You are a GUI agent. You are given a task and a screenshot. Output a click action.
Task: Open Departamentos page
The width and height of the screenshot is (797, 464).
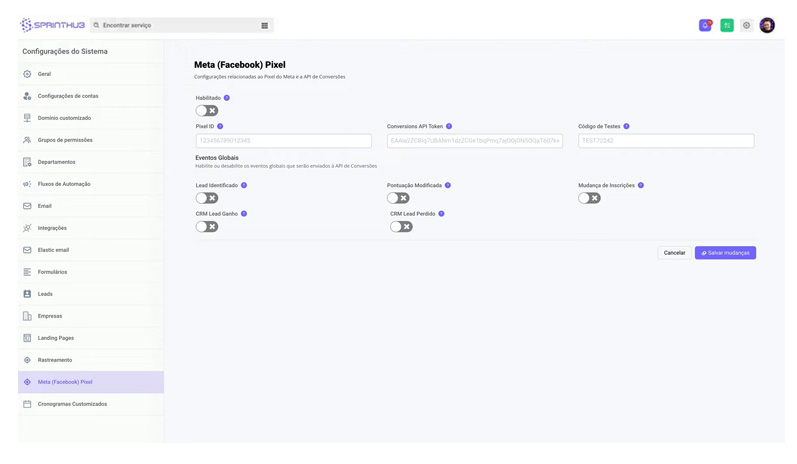tap(91, 162)
